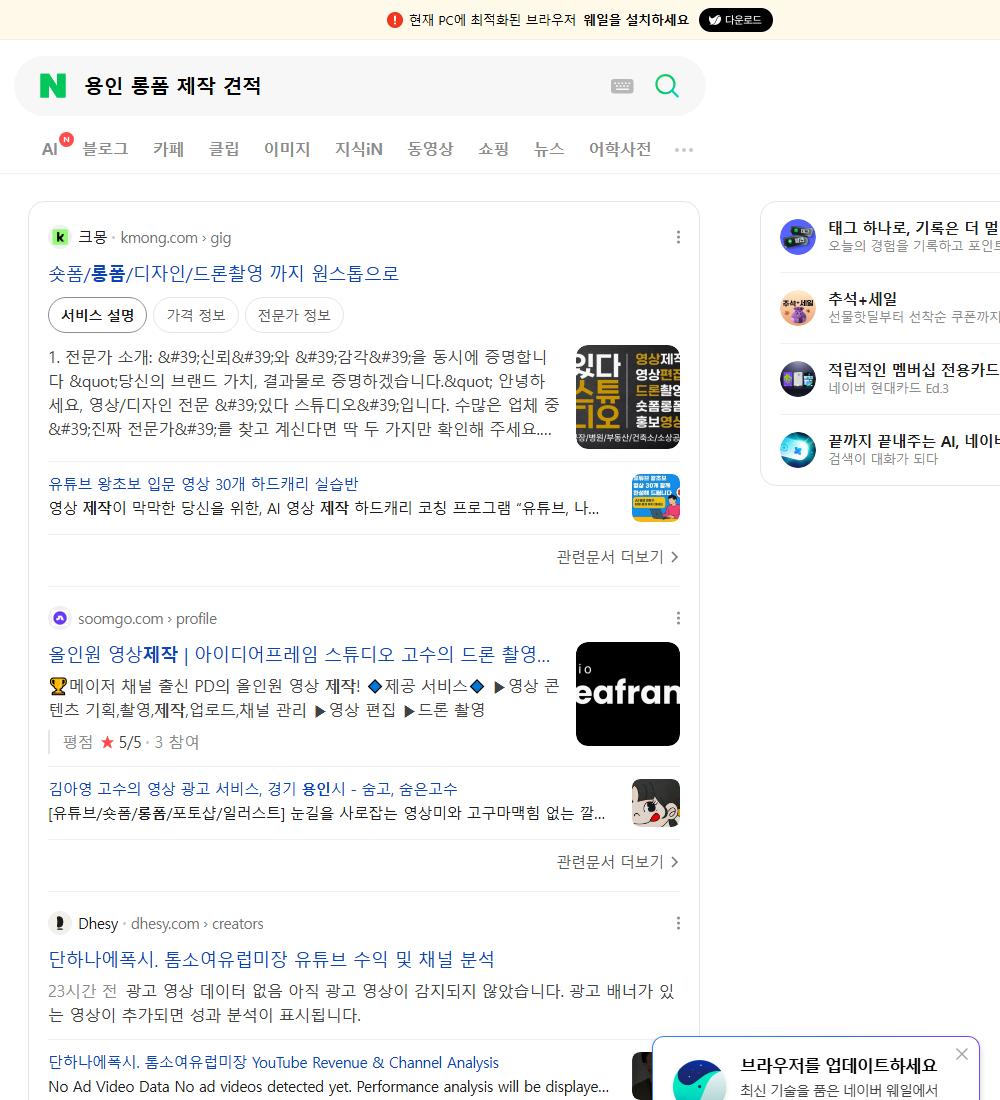The image size is (1000, 1100).
Task: Switch to the 뉴스 tab
Action: [x=549, y=149]
